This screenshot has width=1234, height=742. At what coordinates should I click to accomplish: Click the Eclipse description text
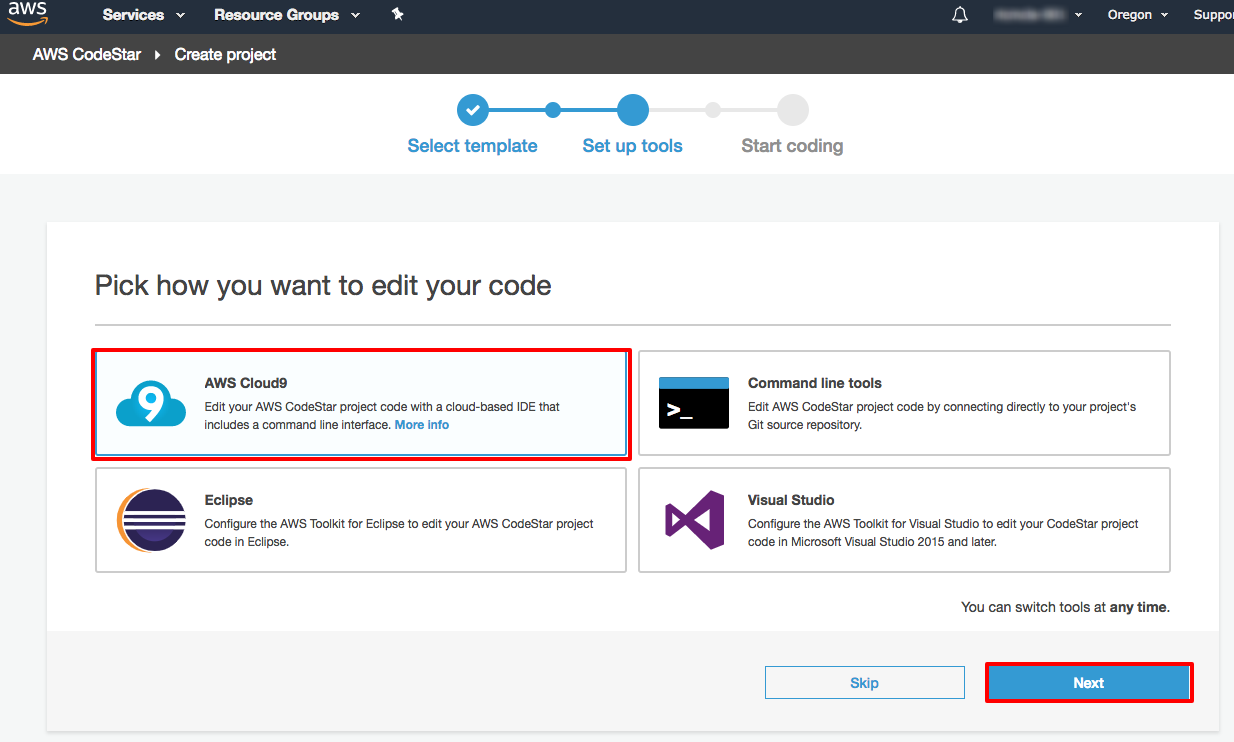[x=399, y=533]
